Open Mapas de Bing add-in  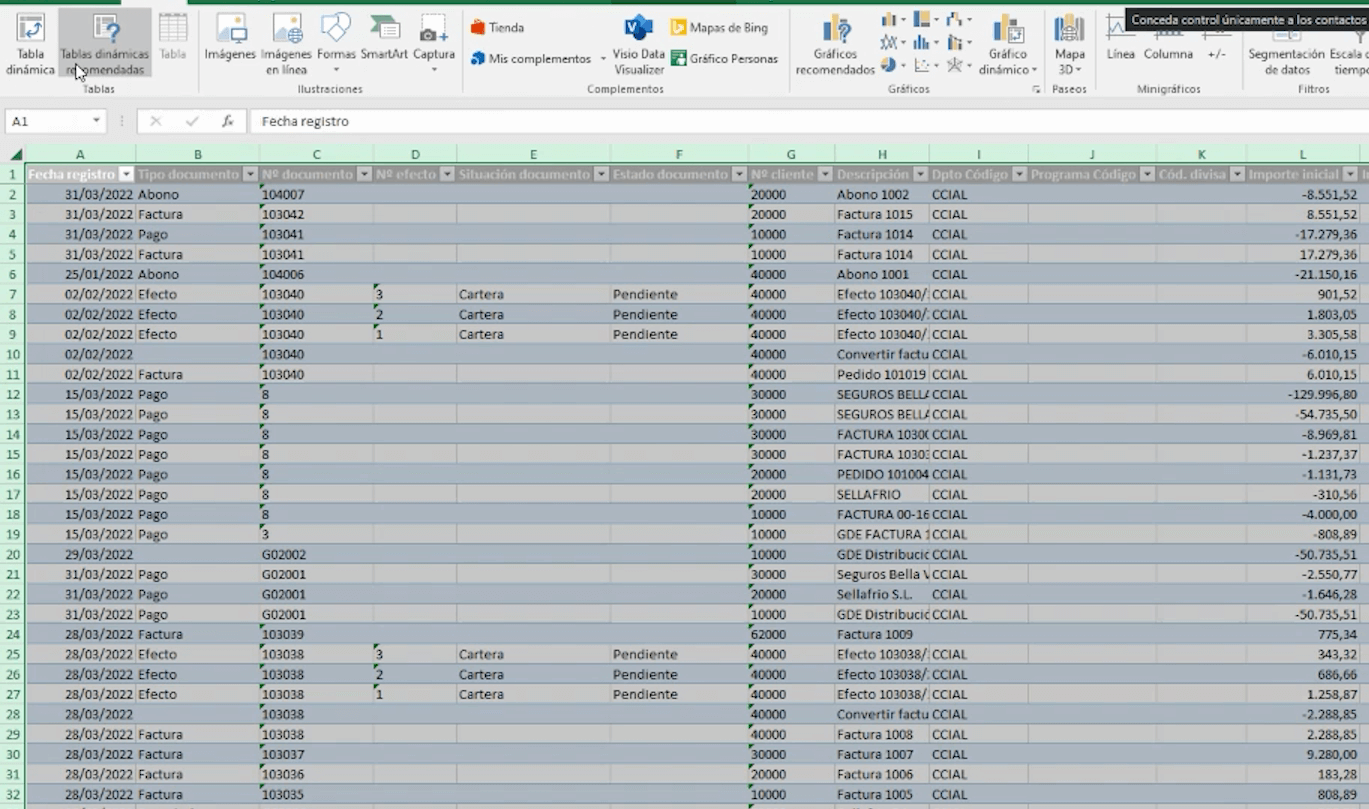pos(719,28)
